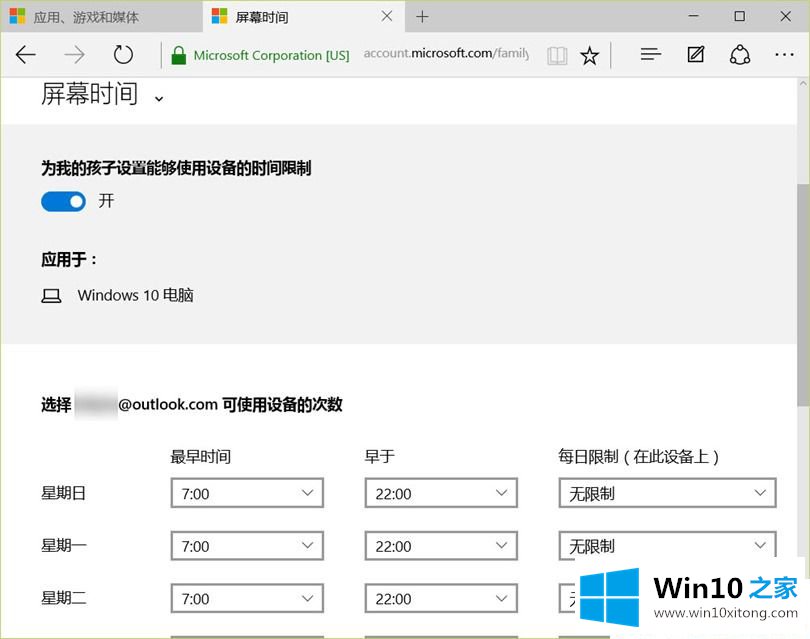
Task: Click the 最早时间 column header
Action: tap(200, 457)
